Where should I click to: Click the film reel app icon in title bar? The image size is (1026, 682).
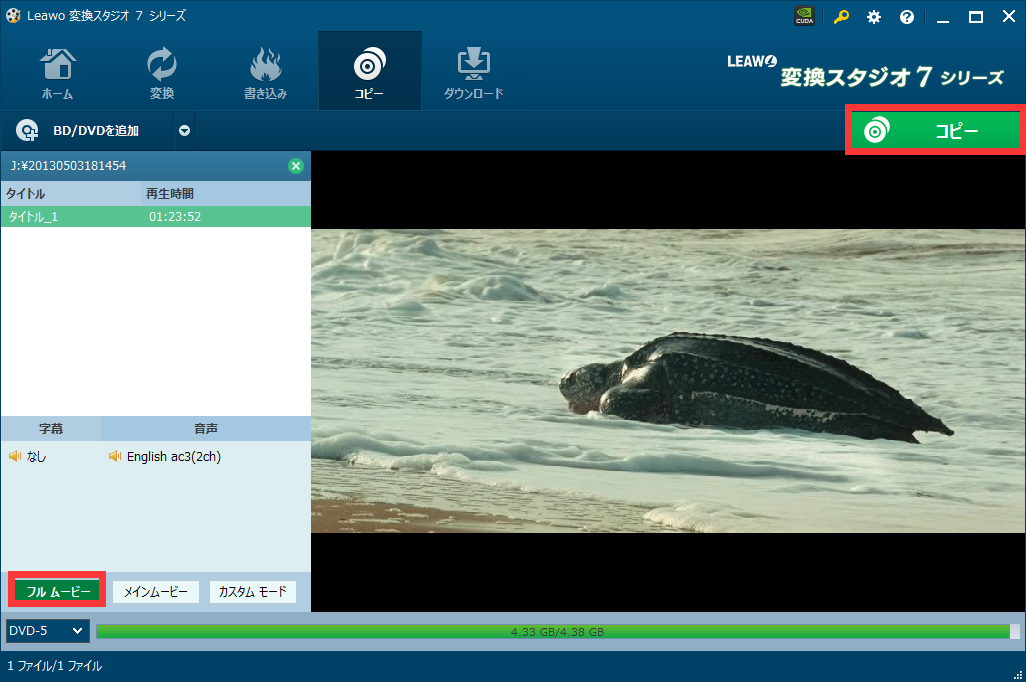(x=13, y=15)
